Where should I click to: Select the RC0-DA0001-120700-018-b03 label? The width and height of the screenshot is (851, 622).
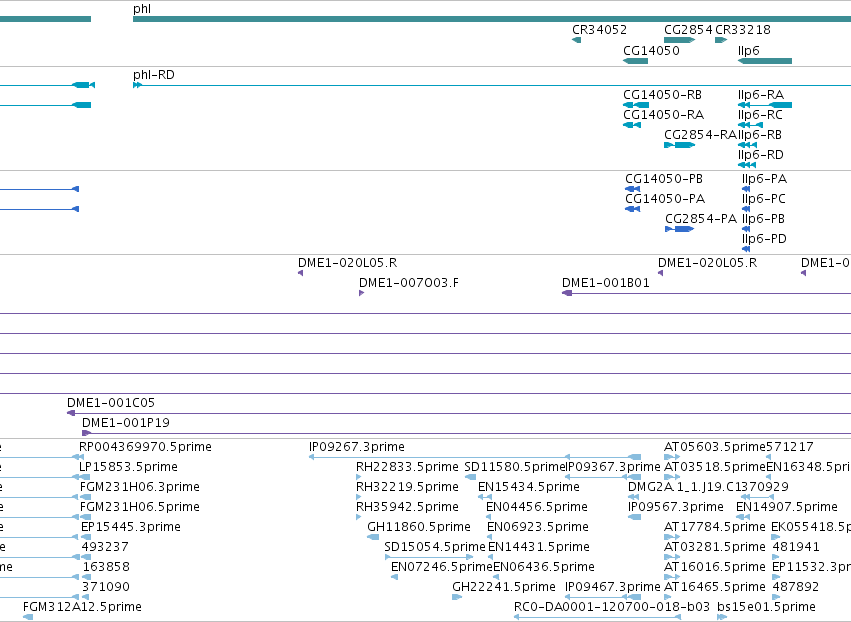612,607
